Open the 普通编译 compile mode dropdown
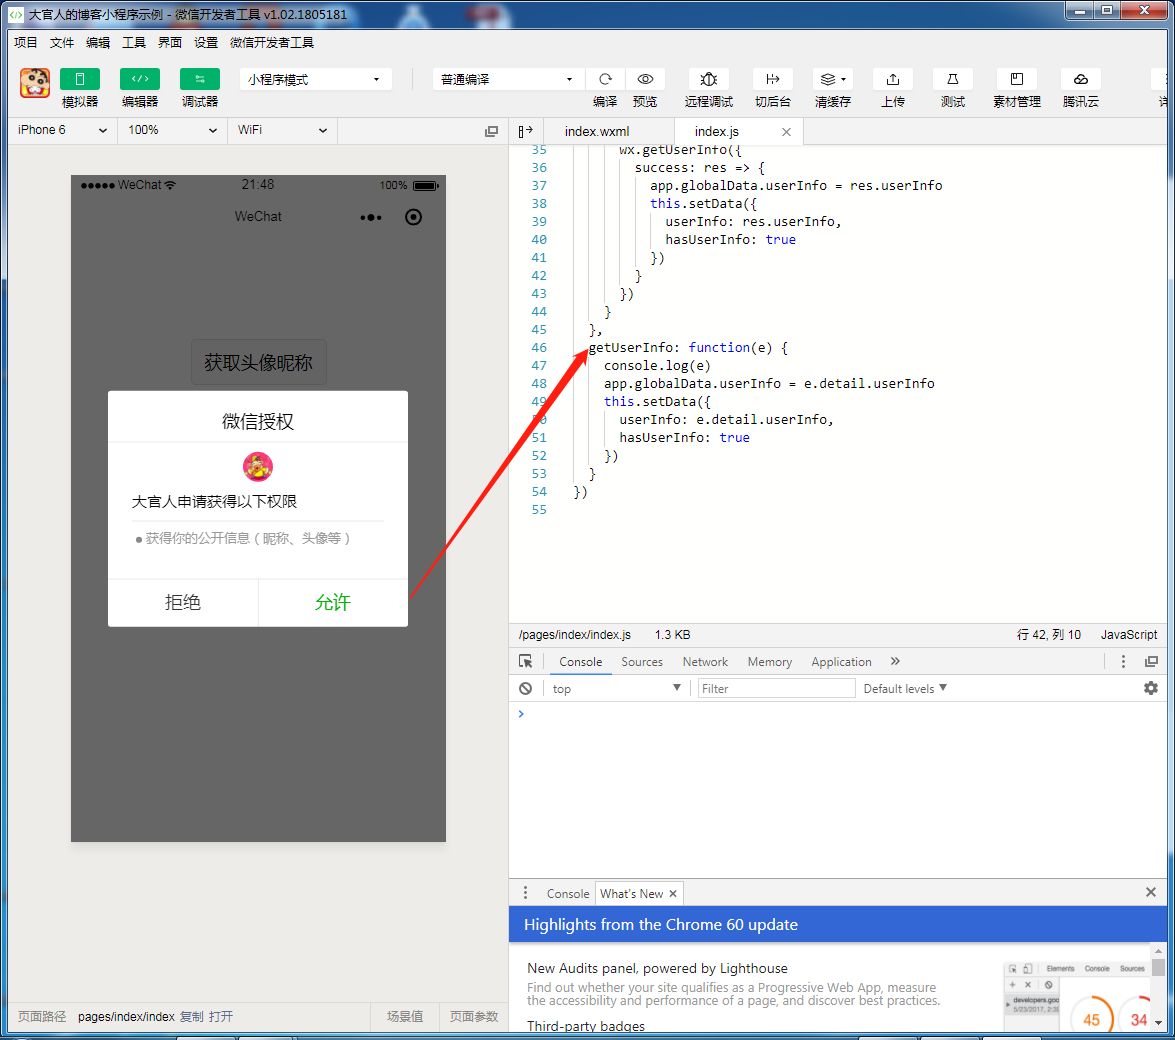1175x1040 pixels. click(x=507, y=79)
